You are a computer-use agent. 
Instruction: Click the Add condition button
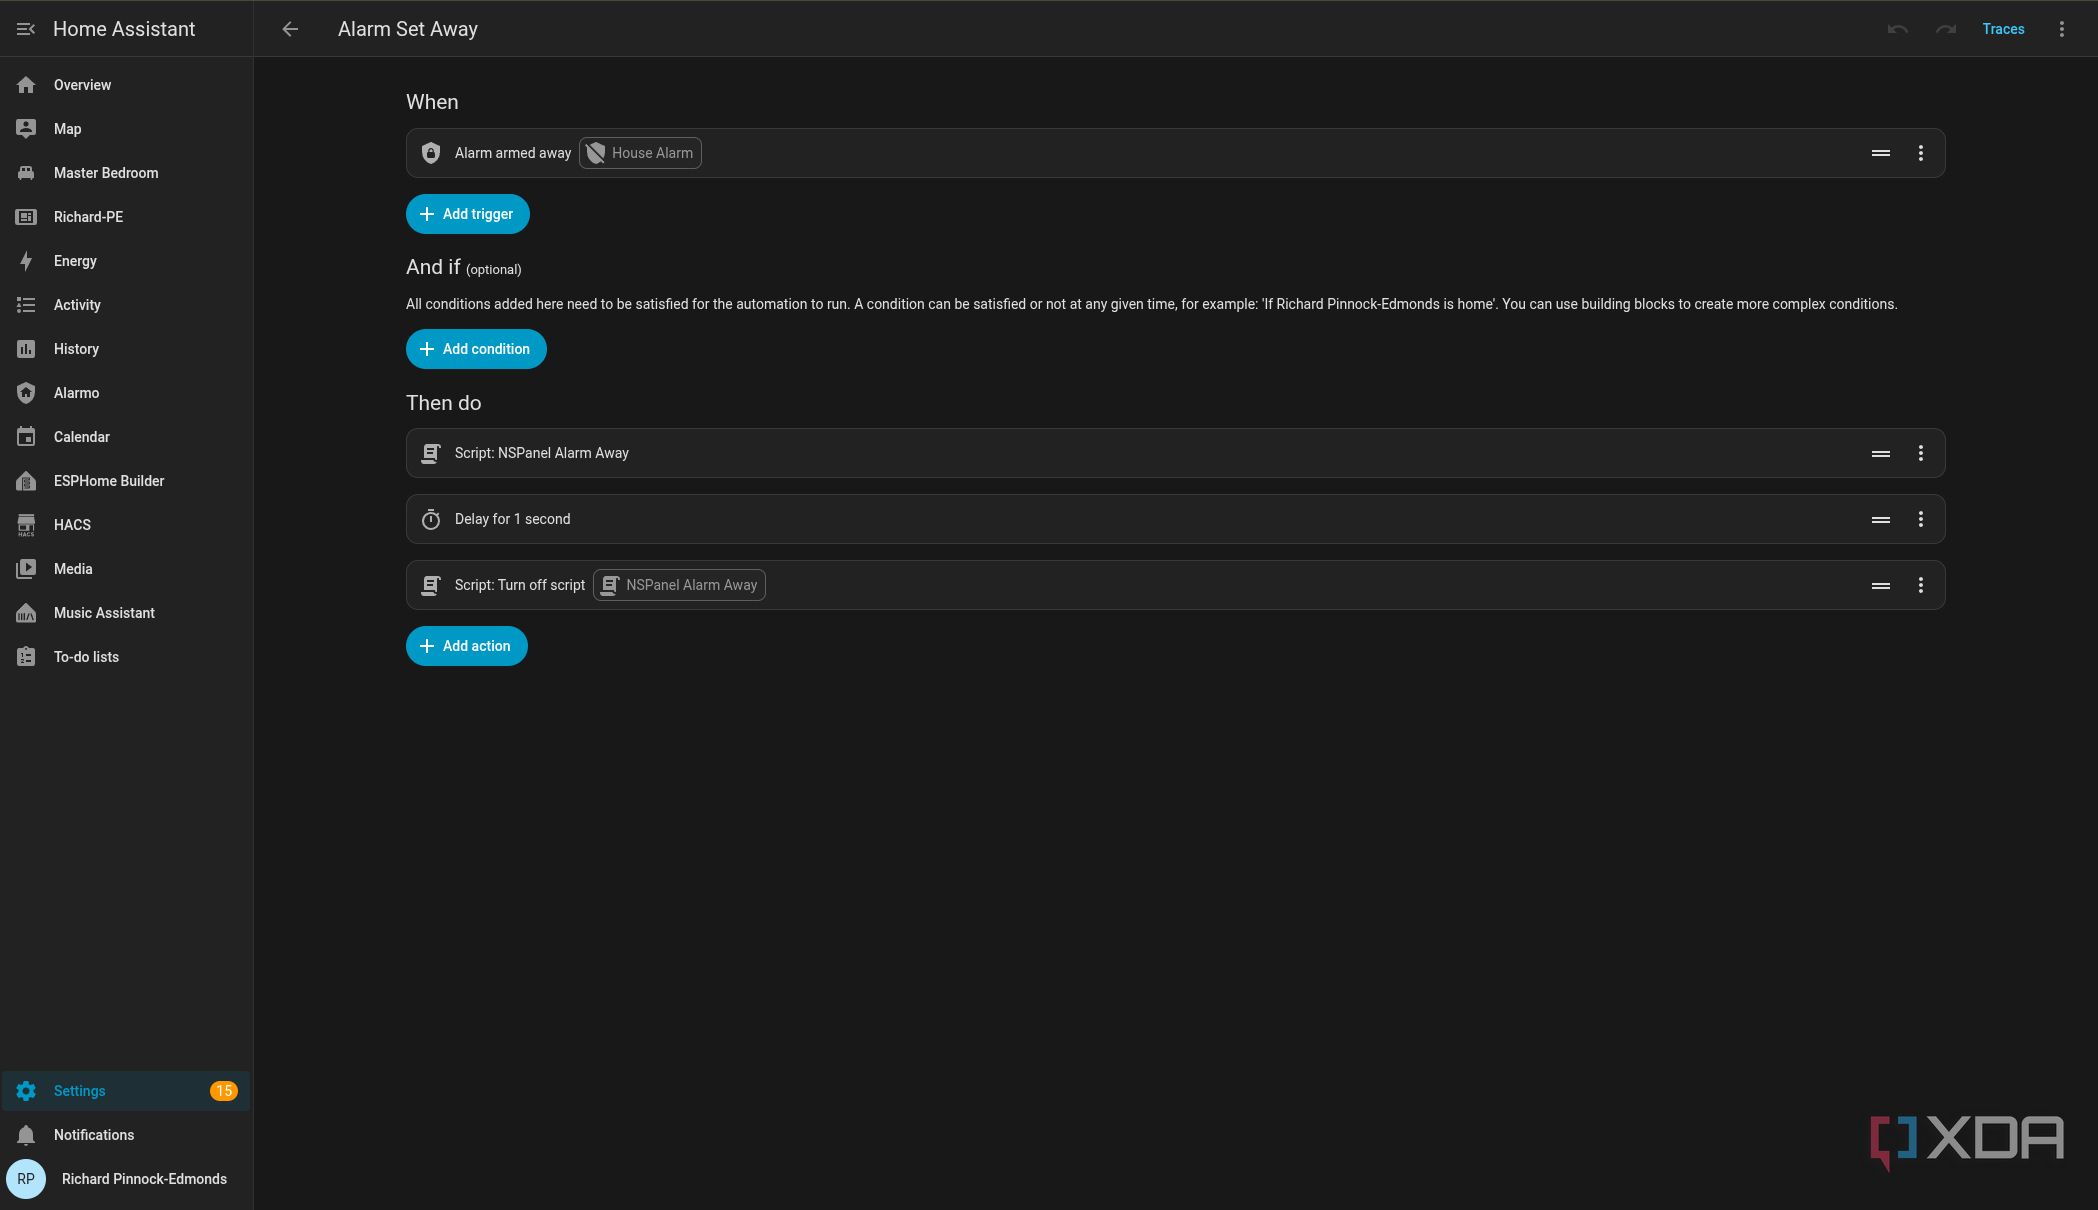click(476, 349)
